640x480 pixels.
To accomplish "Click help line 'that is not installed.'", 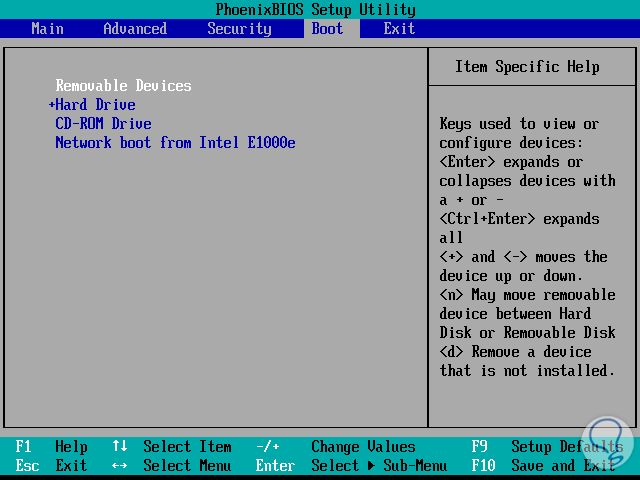I will [527, 371].
